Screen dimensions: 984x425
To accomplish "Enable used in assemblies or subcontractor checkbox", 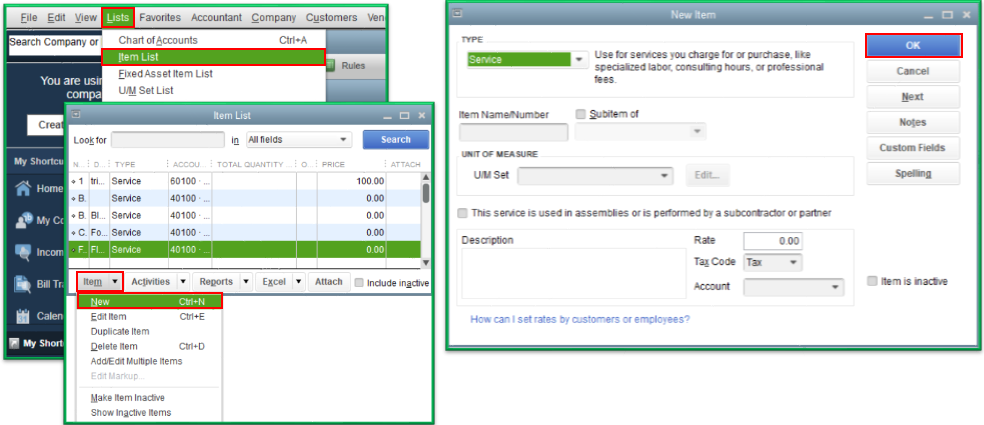I will (x=463, y=213).
